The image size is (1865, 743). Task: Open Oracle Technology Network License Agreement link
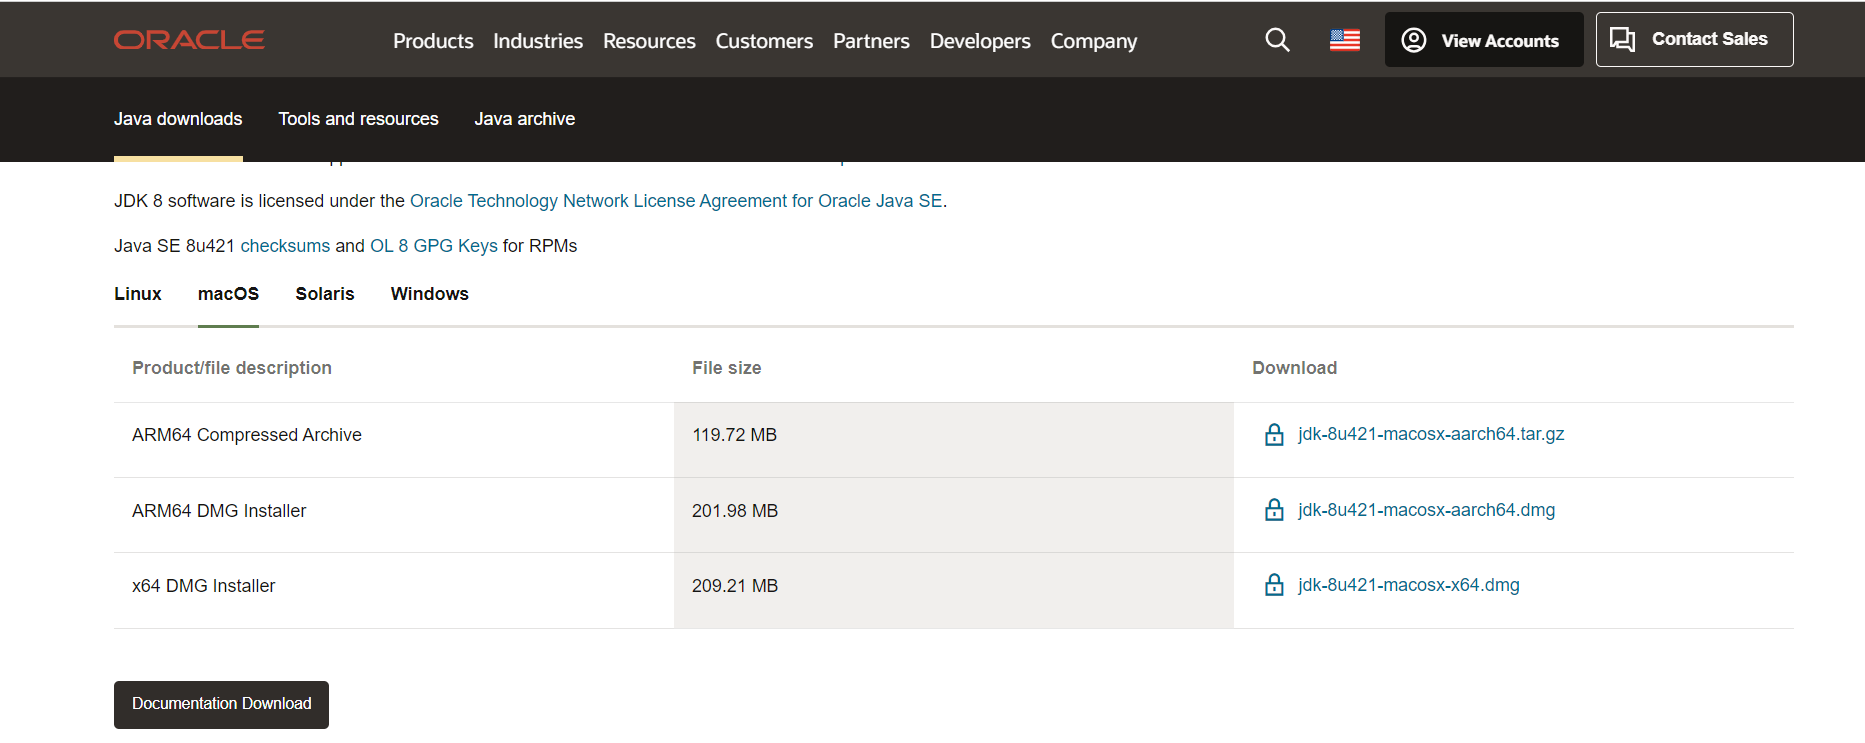click(676, 201)
